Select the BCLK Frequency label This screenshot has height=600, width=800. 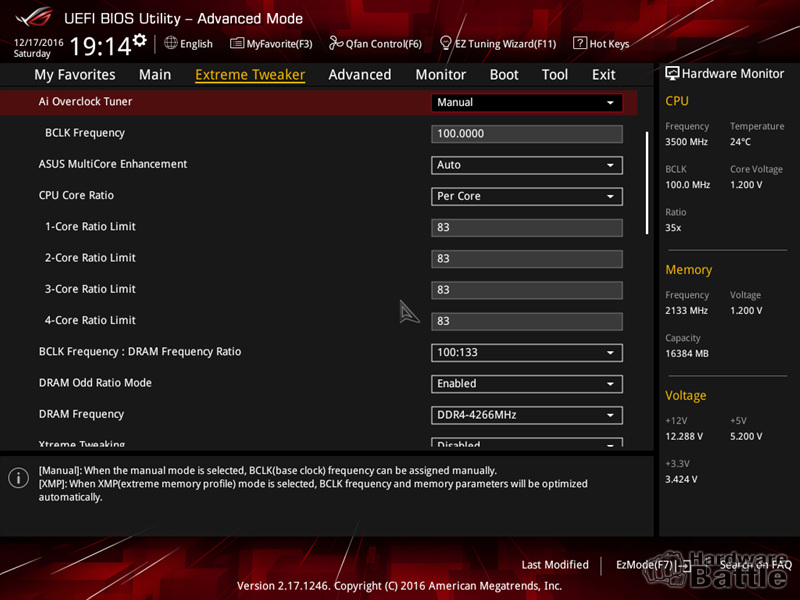[85, 133]
